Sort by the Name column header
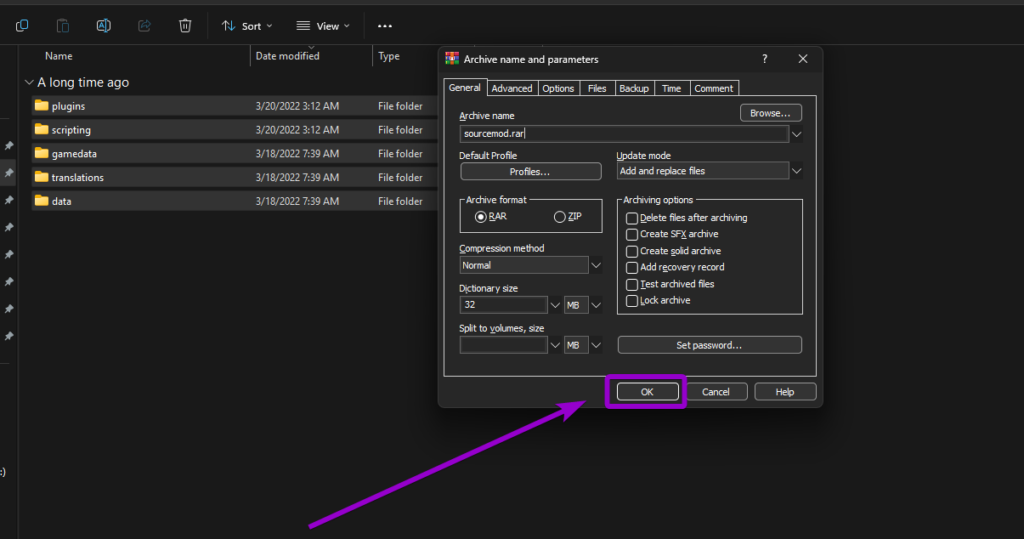Viewport: 1024px width, 539px height. (59, 56)
